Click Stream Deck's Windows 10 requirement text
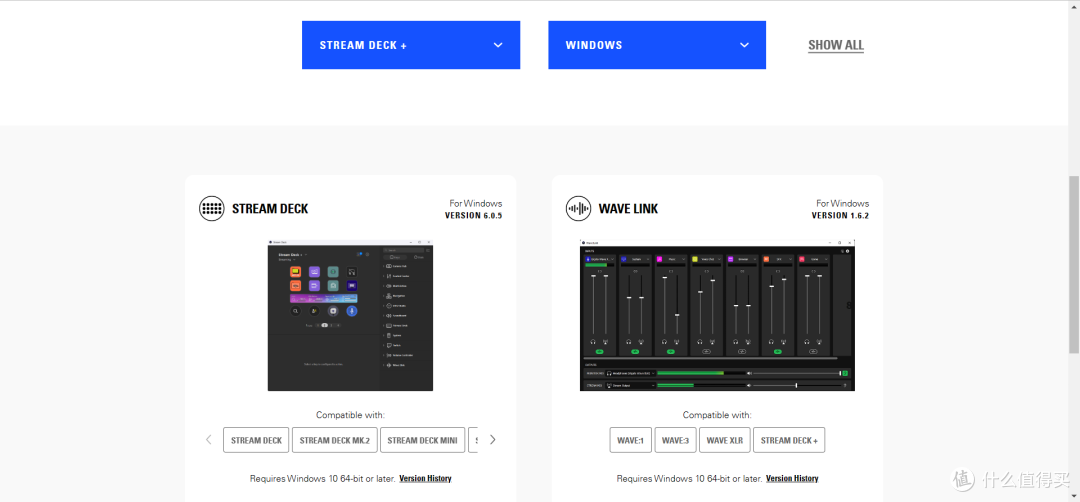This screenshot has width=1080, height=502. 322,478
